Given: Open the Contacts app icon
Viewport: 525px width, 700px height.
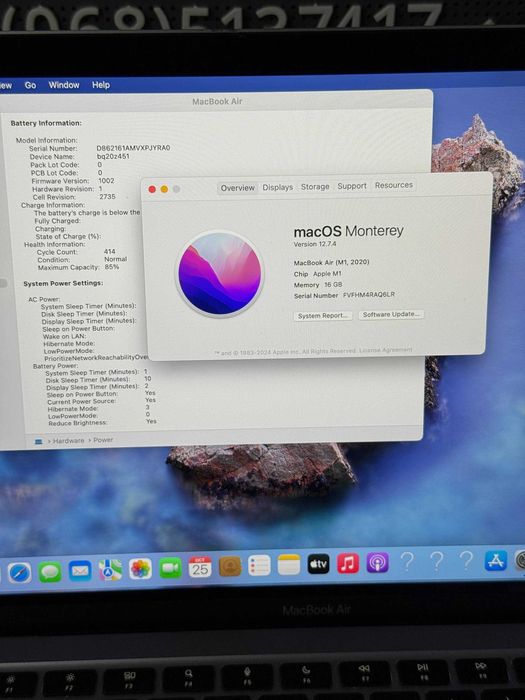Looking at the screenshot, I should tap(230, 566).
